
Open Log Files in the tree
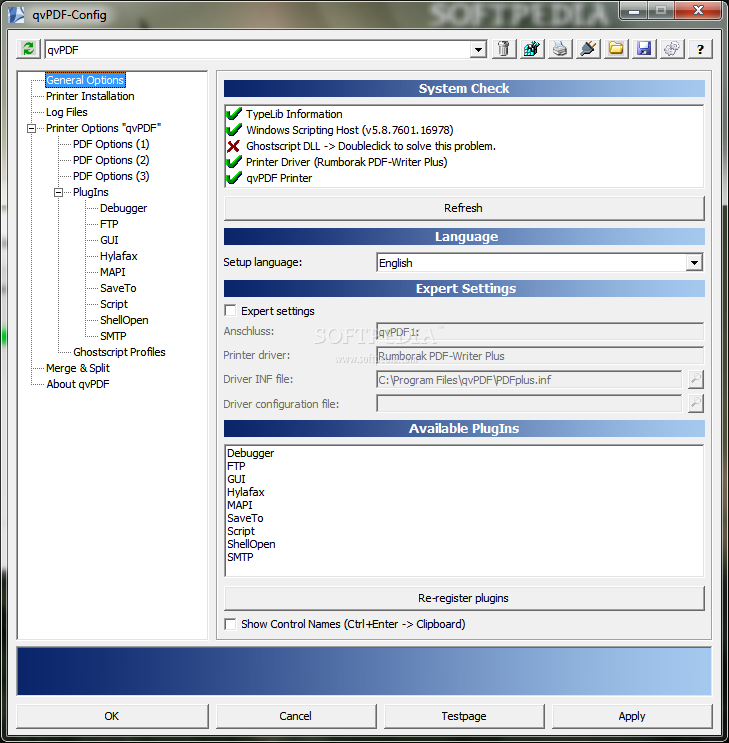point(67,112)
